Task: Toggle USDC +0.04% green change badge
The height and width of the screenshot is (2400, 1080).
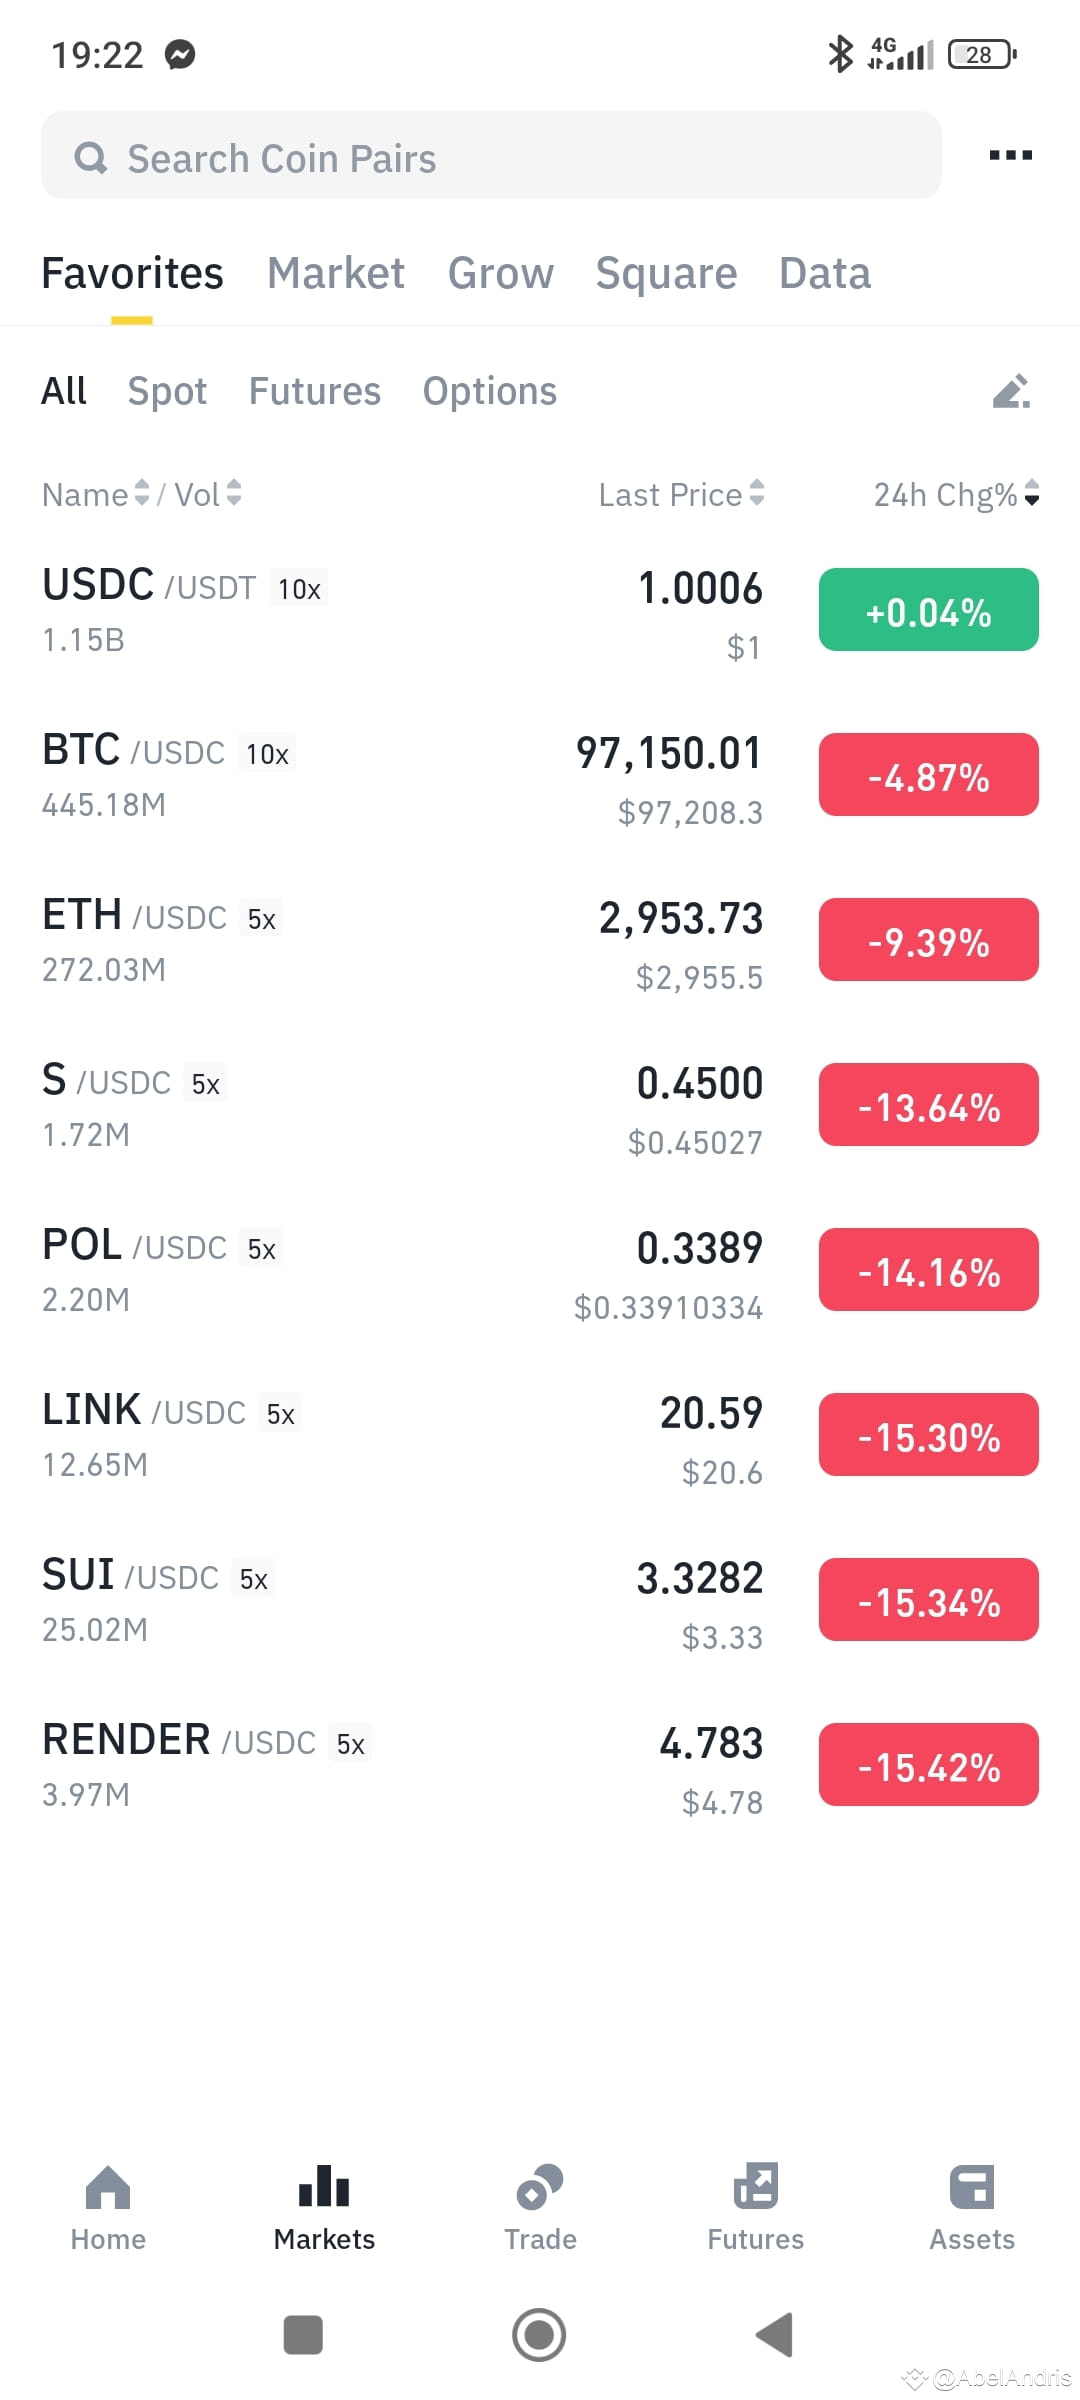Action: 929,610
